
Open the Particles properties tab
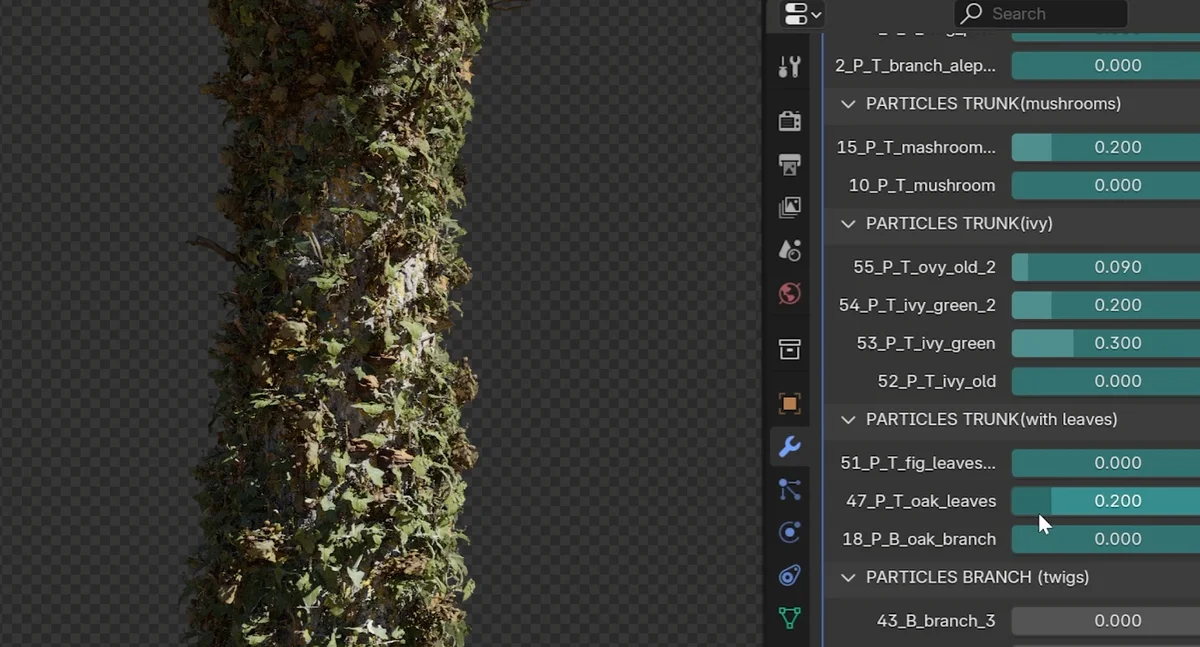(x=790, y=489)
